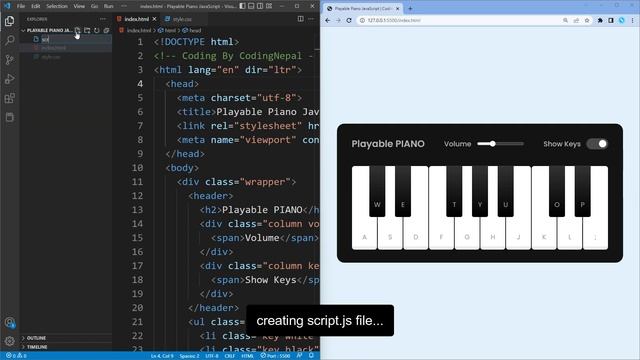Open the Explorer view in activity bar
Viewport: 640px width, 360px height.
(x=10, y=21)
